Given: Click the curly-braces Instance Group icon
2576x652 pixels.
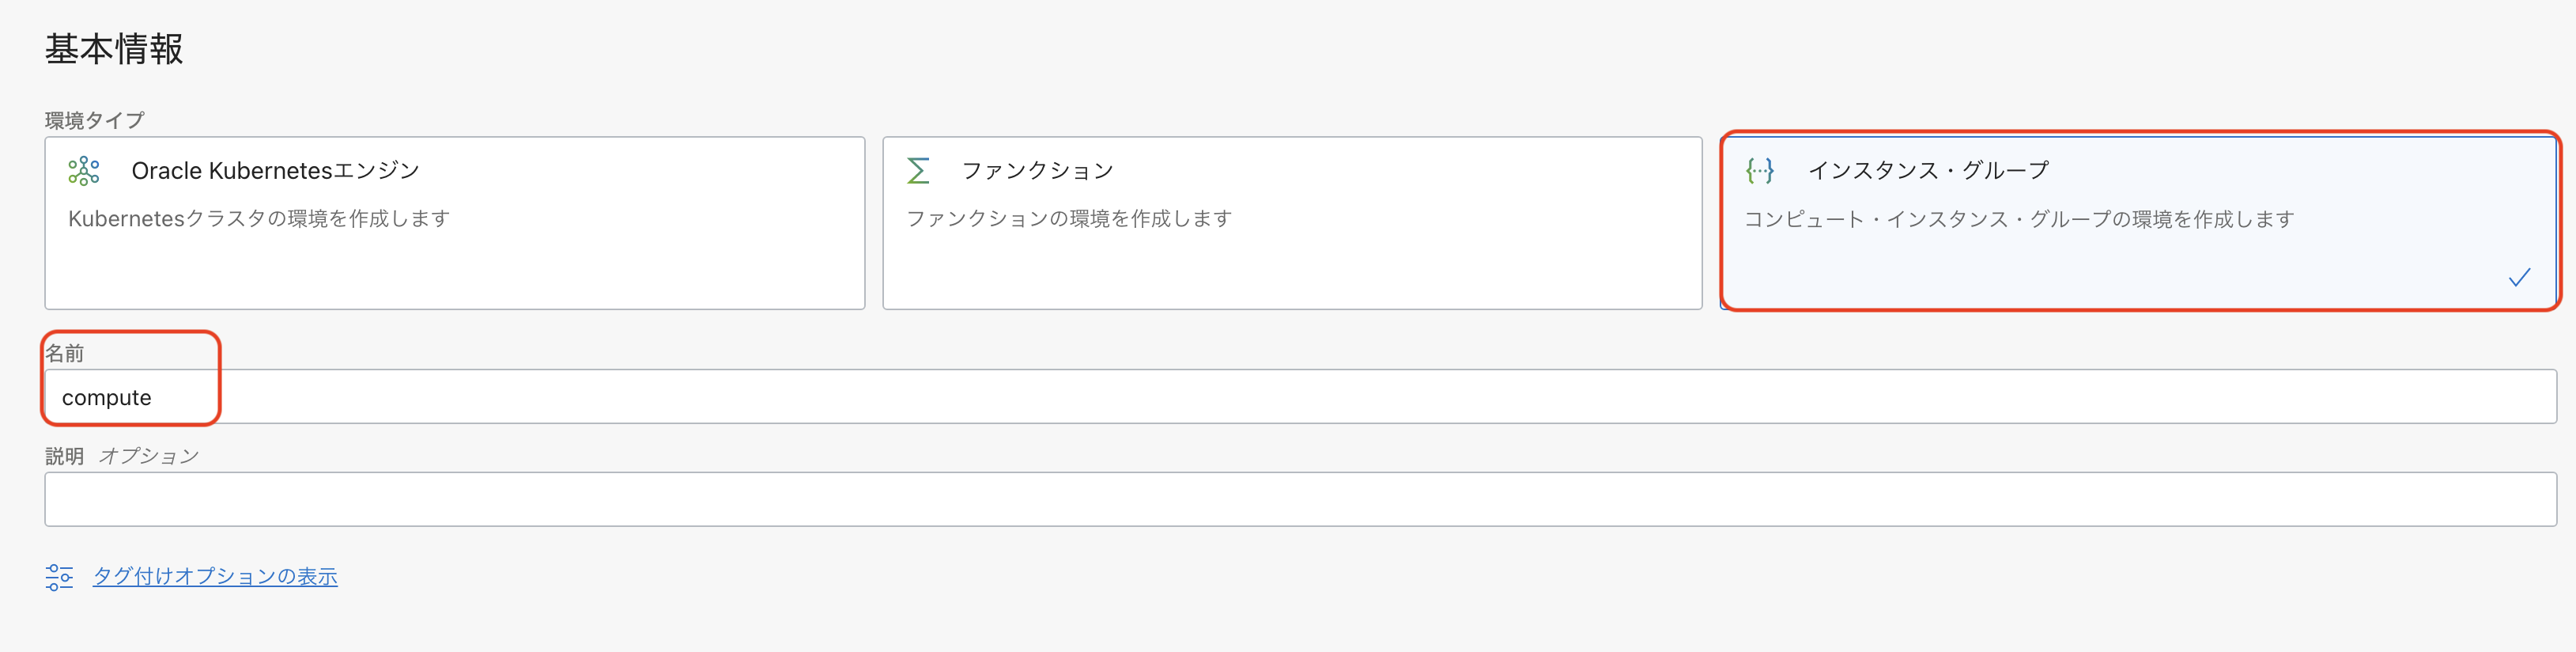Looking at the screenshot, I should [1760, 171].
